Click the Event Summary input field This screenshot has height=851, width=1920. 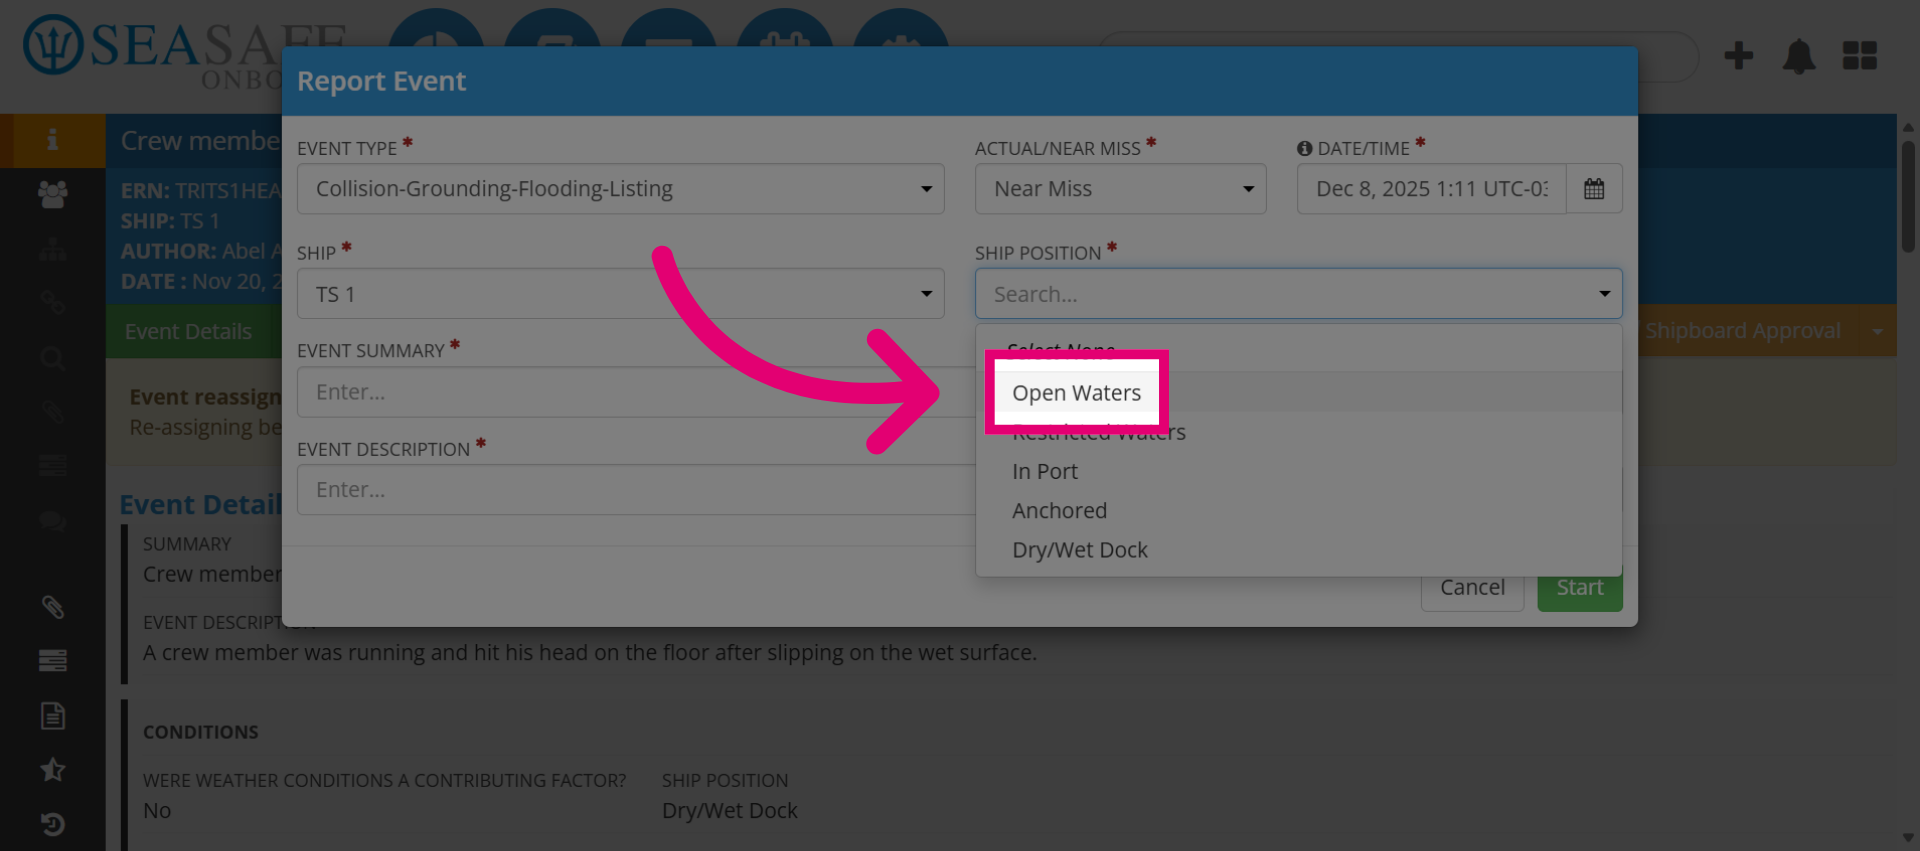(x=636, y=392)
